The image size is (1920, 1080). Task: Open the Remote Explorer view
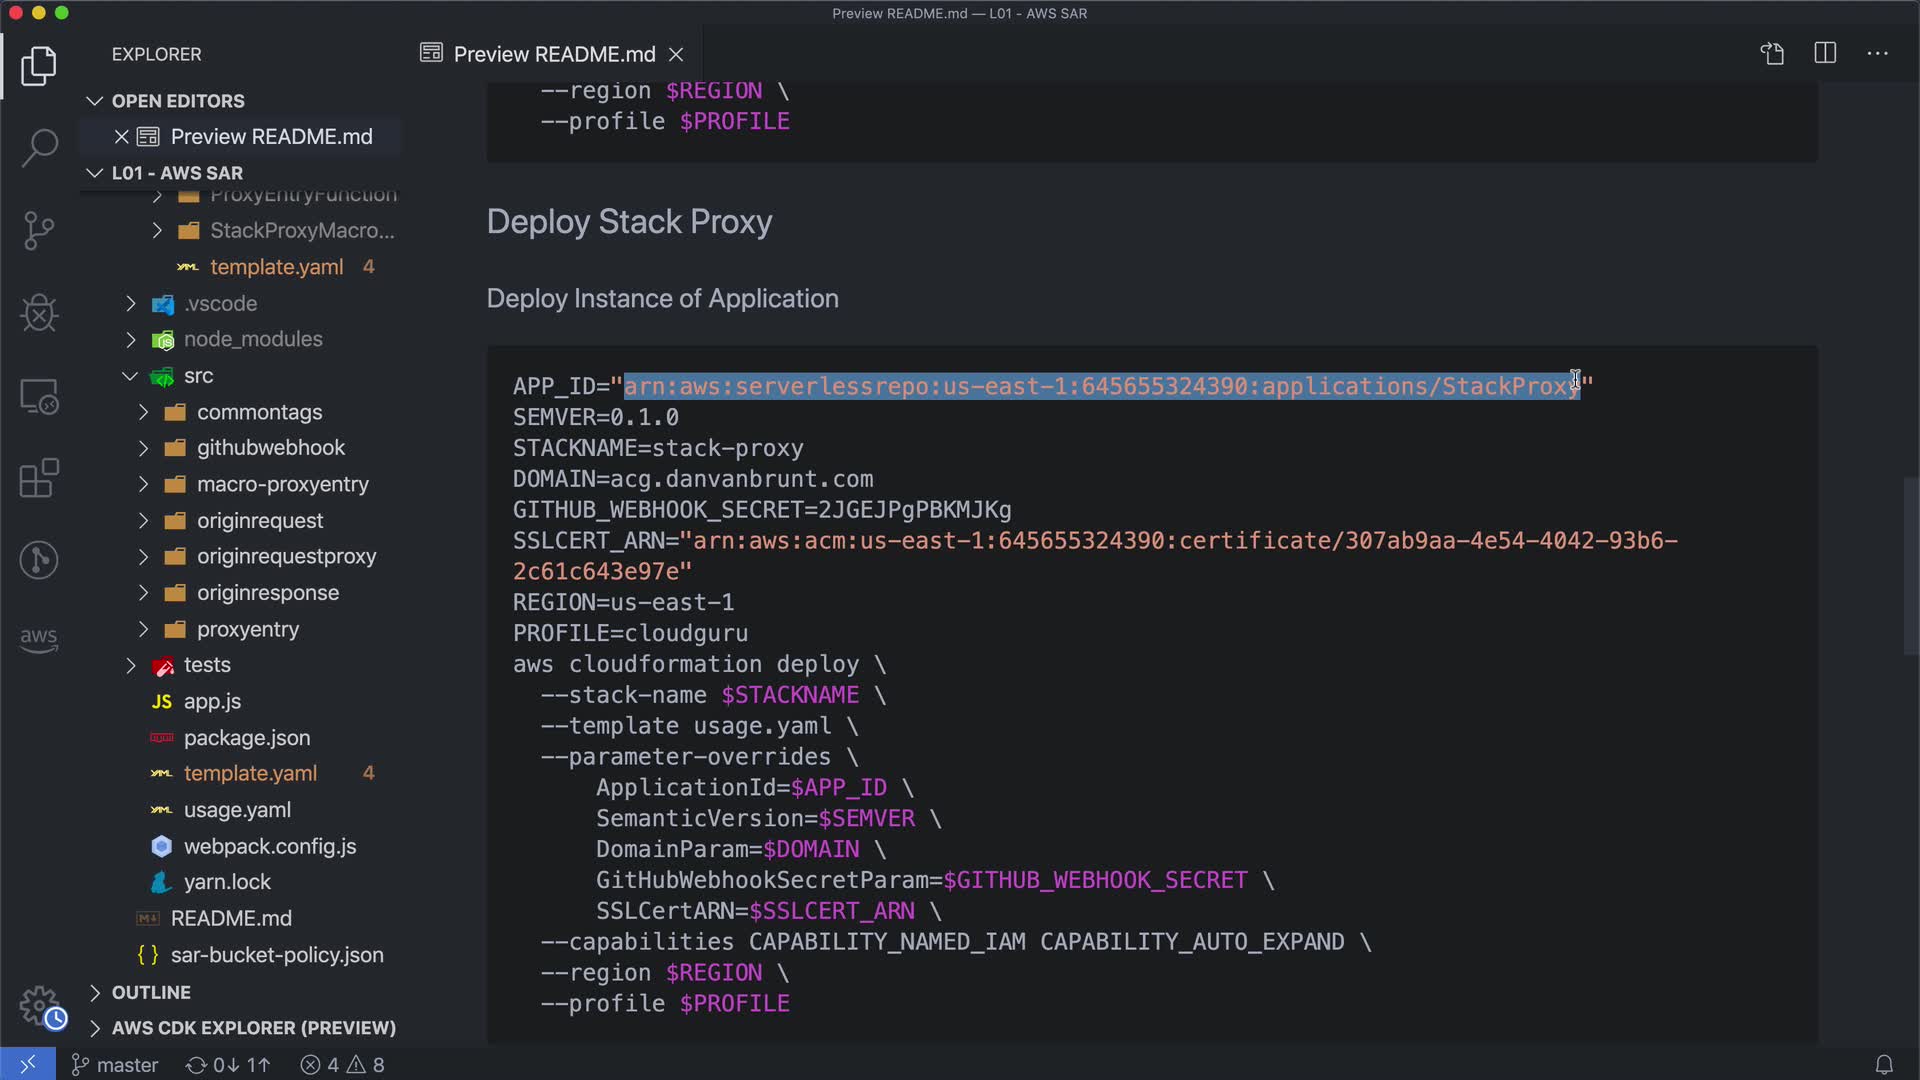pos(39,396)
